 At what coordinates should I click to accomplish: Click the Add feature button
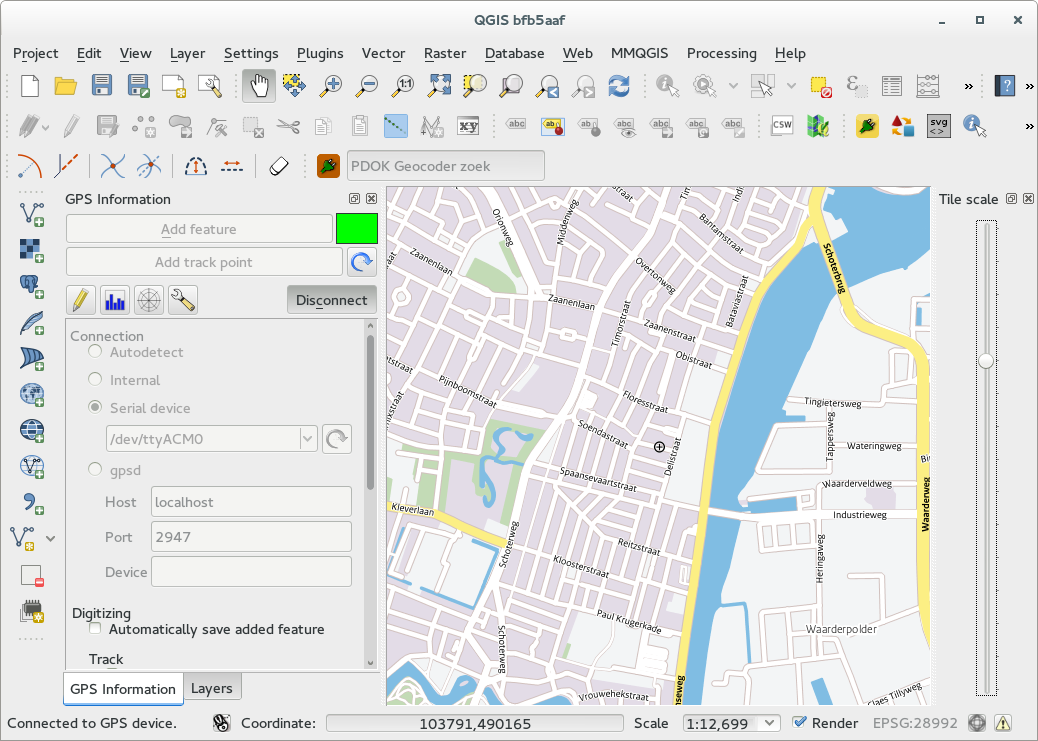coord(199,229)
